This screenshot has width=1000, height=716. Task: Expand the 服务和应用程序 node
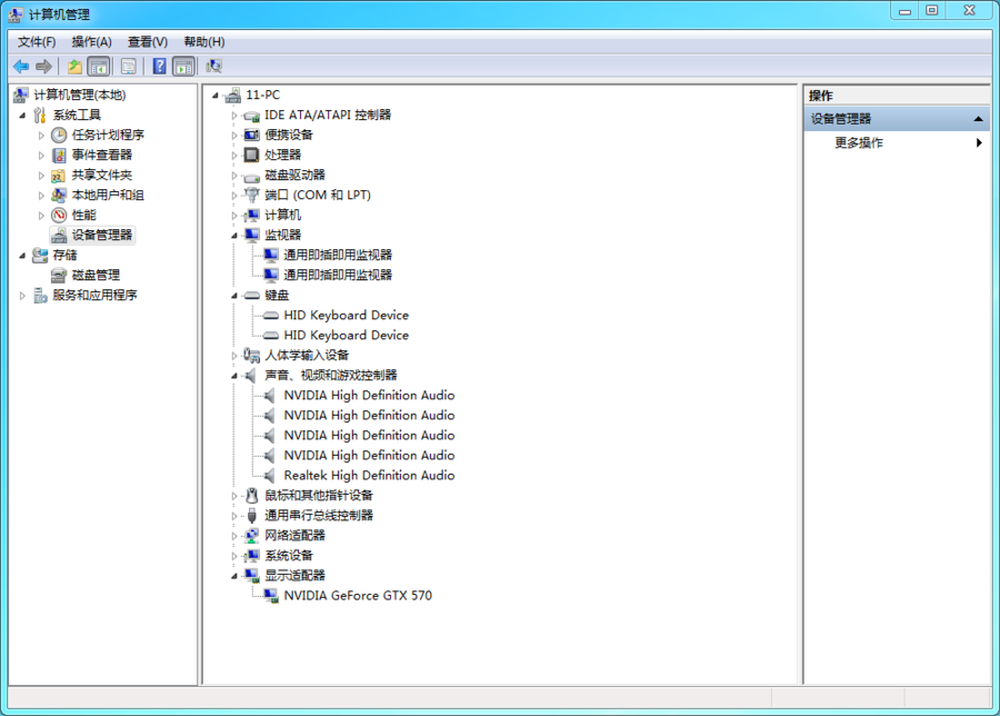(x=22, y=295)
